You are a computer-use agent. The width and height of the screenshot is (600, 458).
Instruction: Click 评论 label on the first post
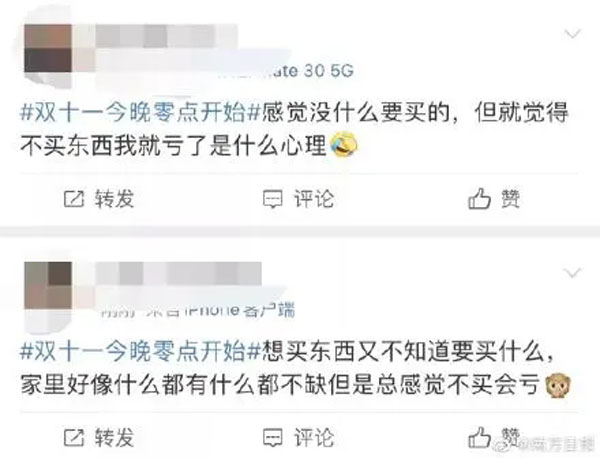pyautogui.click(x=314, y=199)
